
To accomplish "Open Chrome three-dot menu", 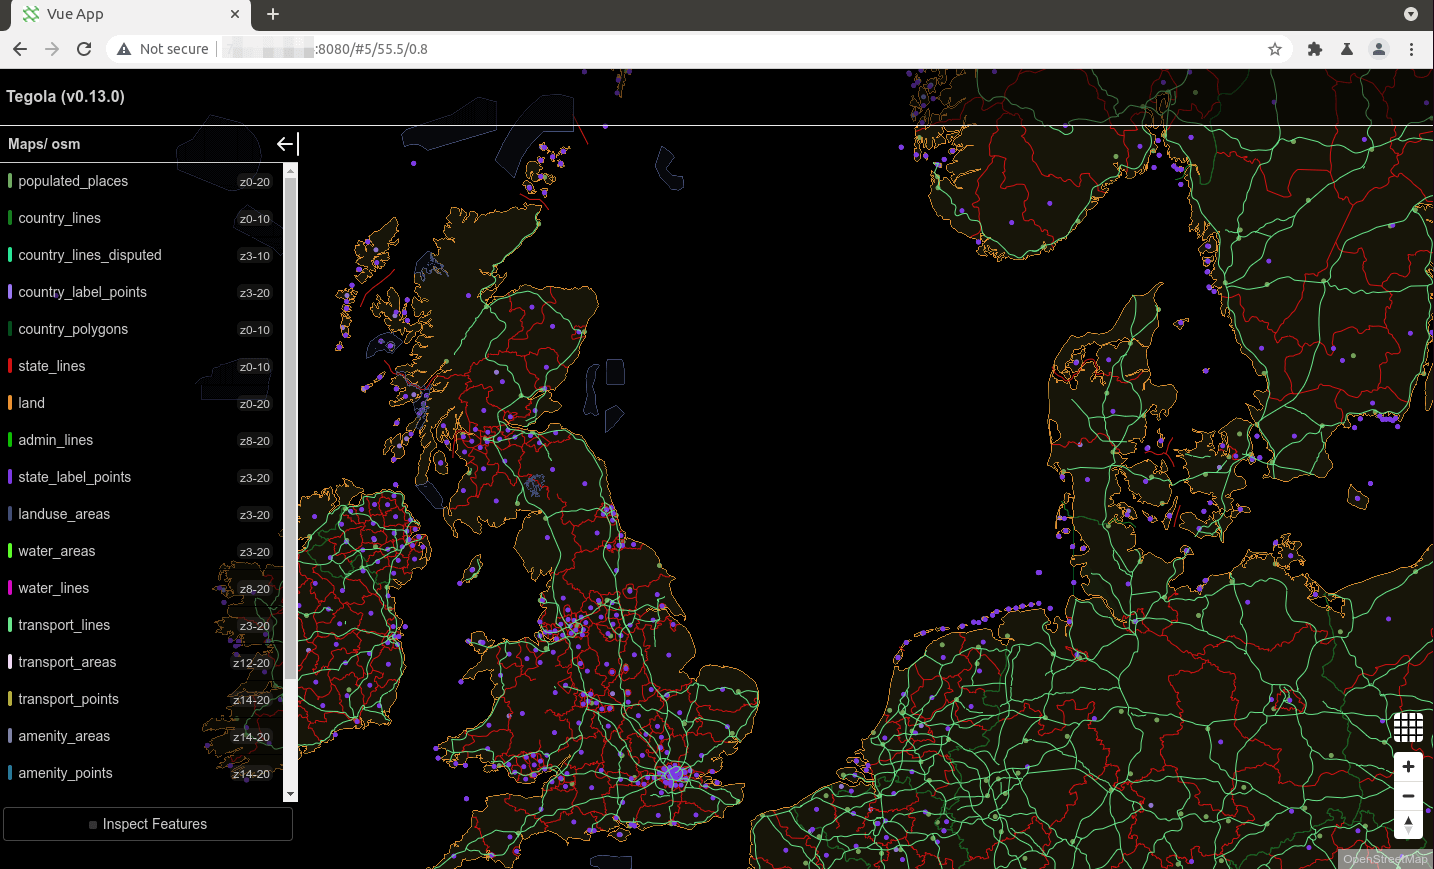I will [1411, 49].
